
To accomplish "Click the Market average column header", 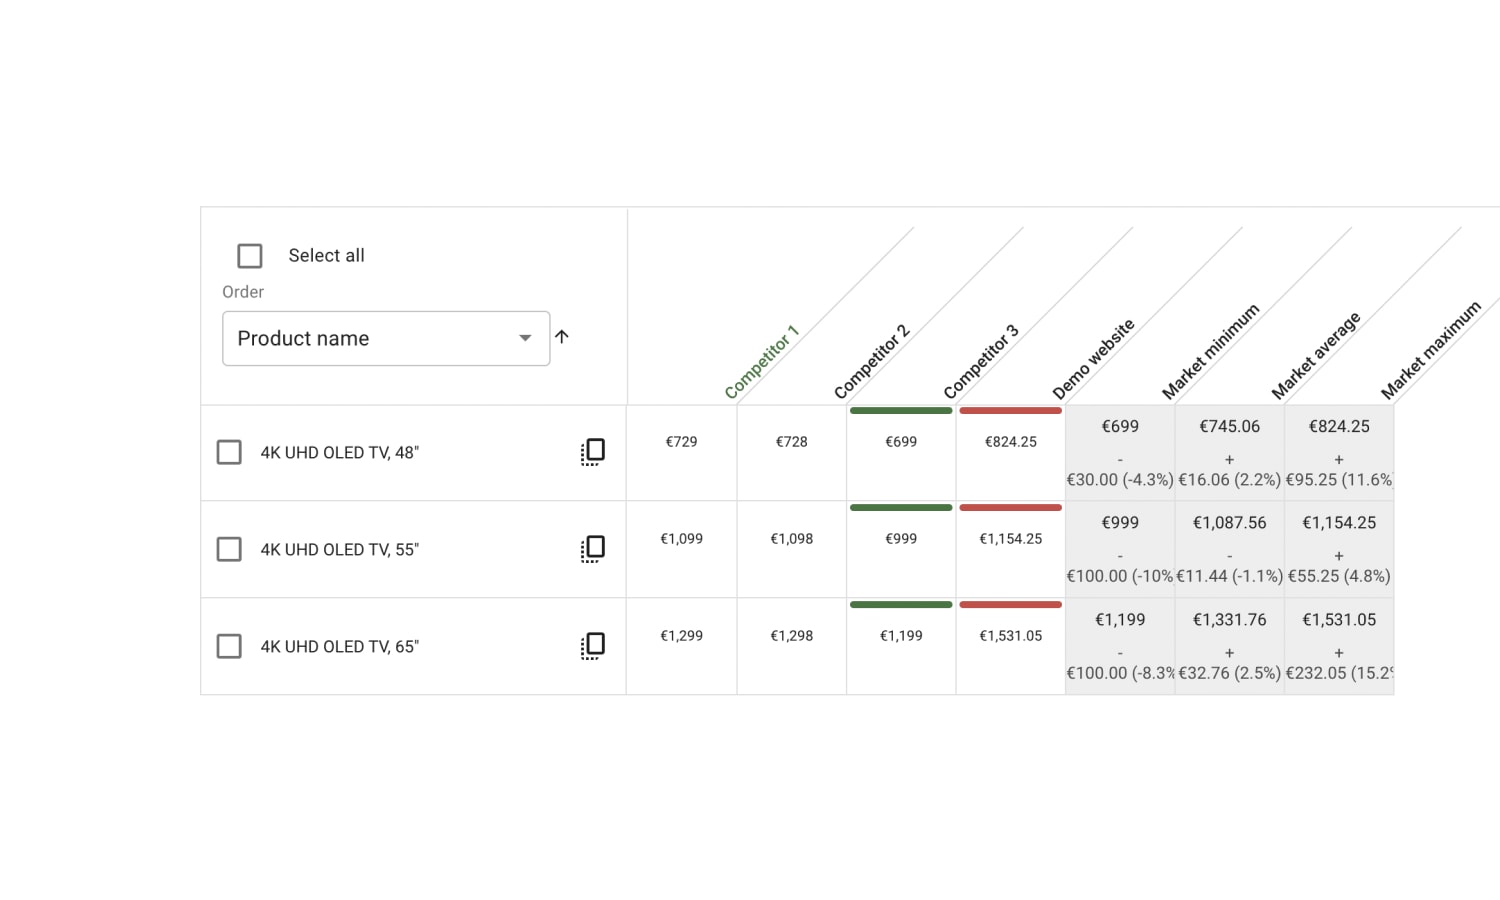I will [x=1316, y=355].
